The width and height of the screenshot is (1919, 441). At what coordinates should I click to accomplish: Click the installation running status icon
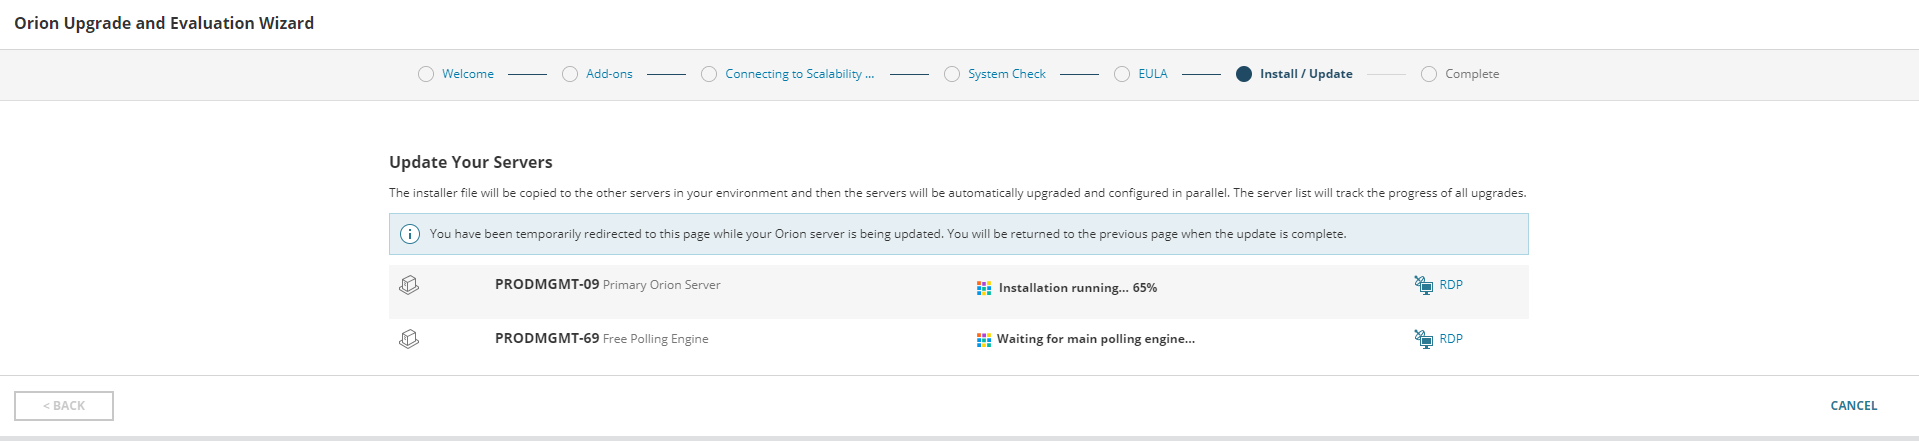pos(984,288)
